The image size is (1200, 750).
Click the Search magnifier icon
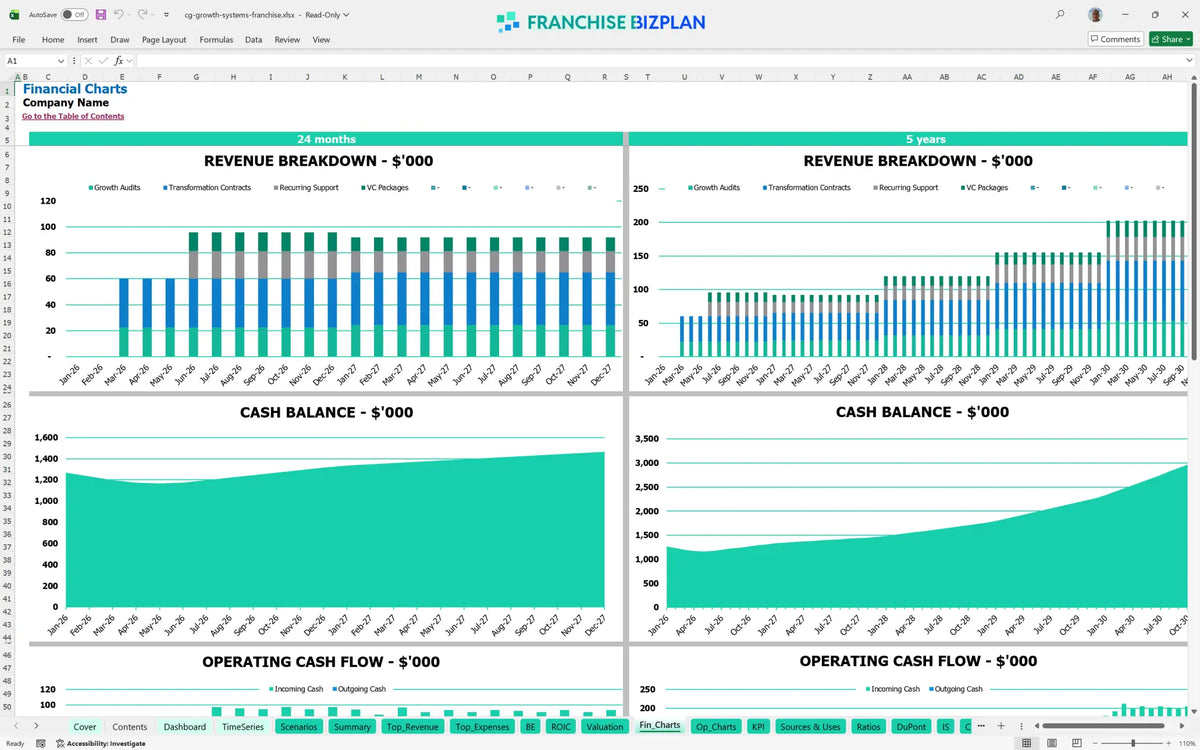[1060, 15]
